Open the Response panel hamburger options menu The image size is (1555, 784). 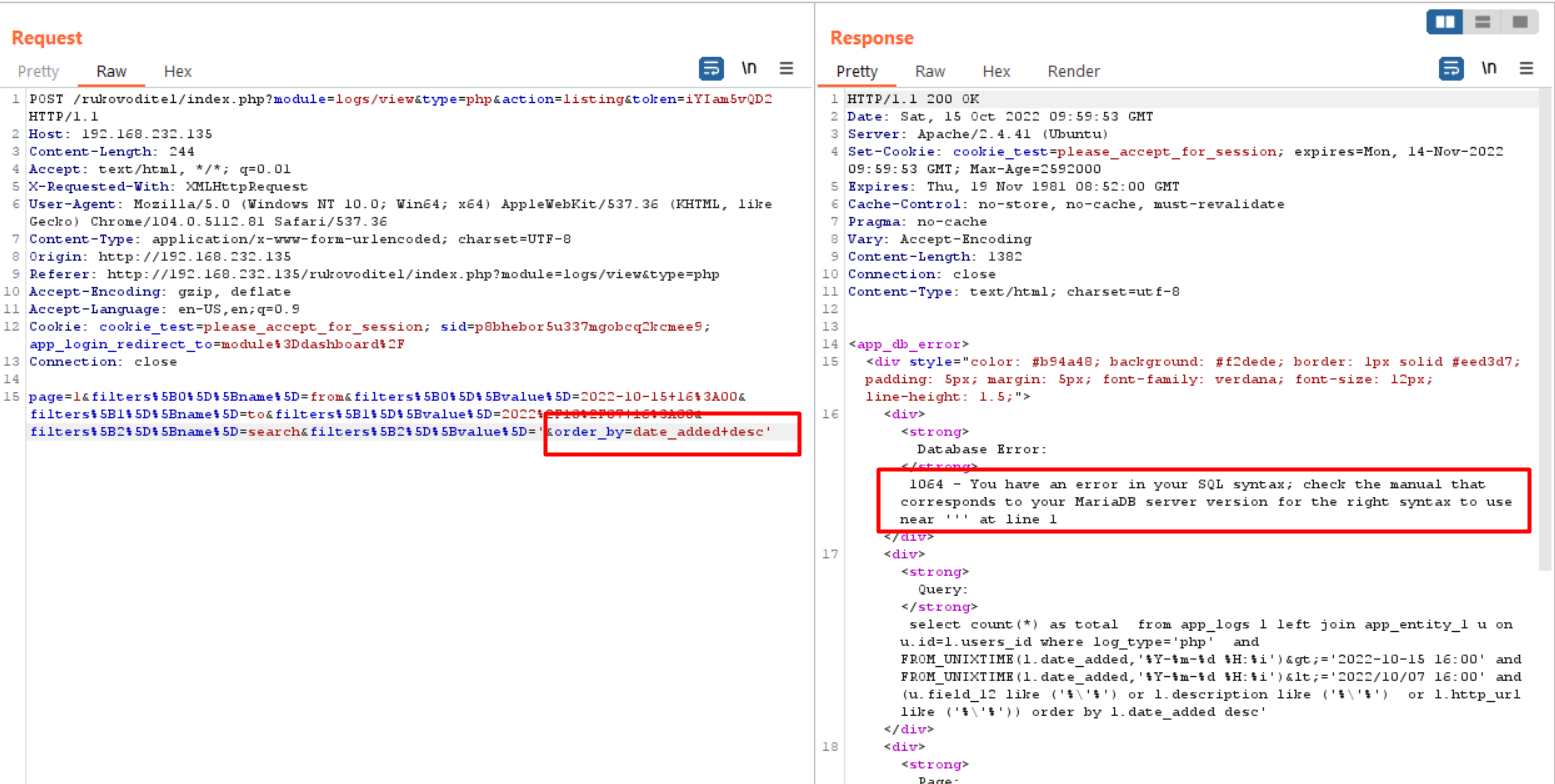pyautogui.click(x=1526, y=69)
